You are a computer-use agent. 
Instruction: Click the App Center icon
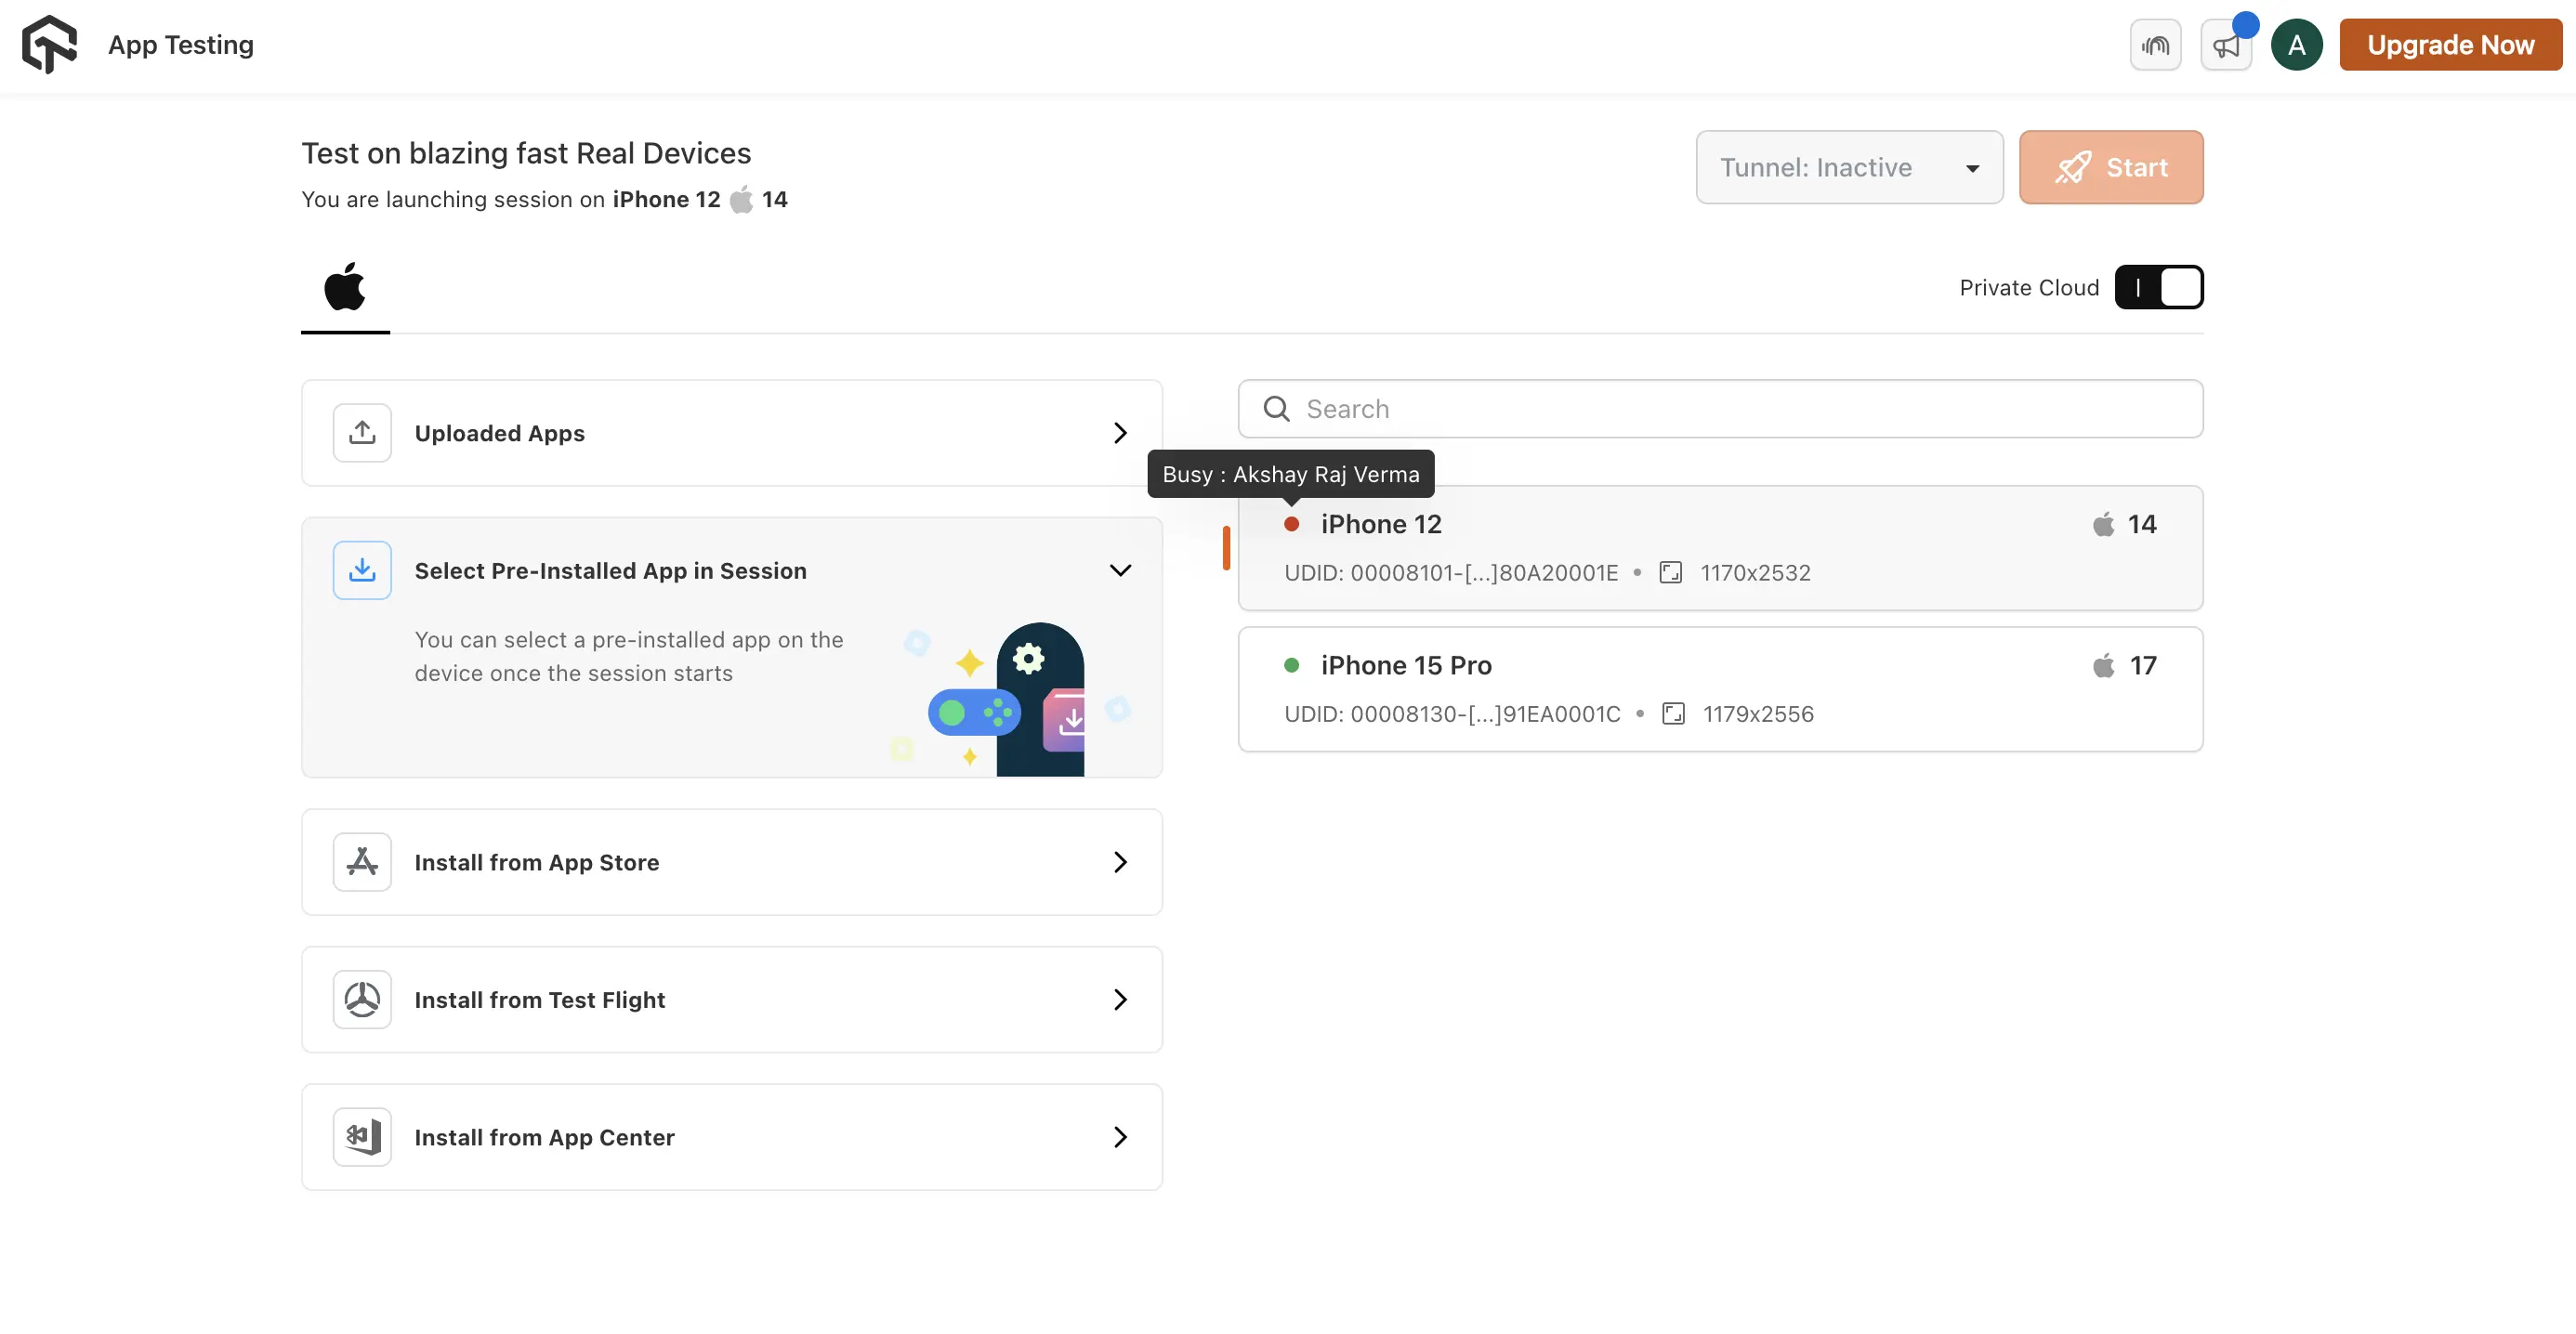tap(362, 1137)
